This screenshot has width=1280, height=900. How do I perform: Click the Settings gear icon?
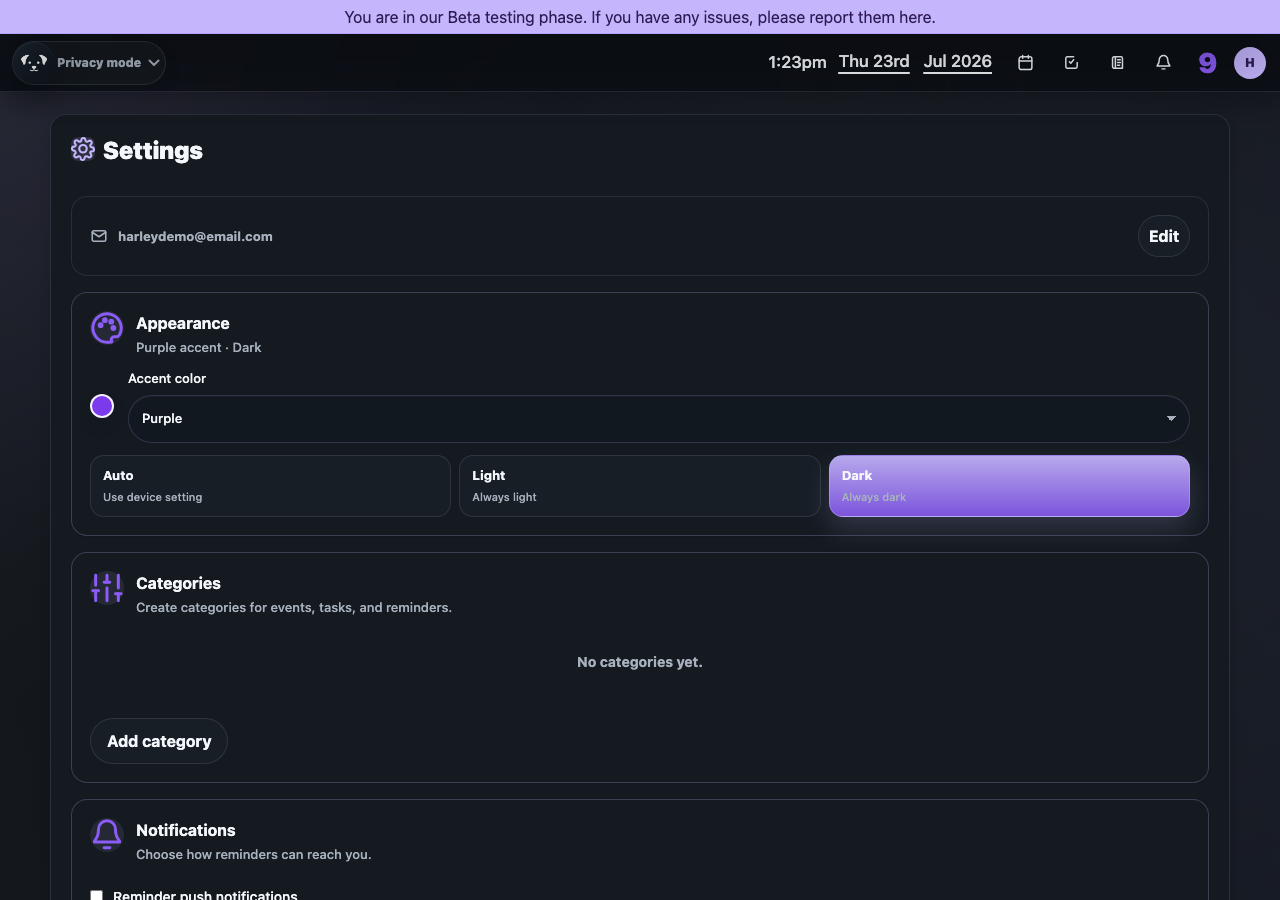83,149
